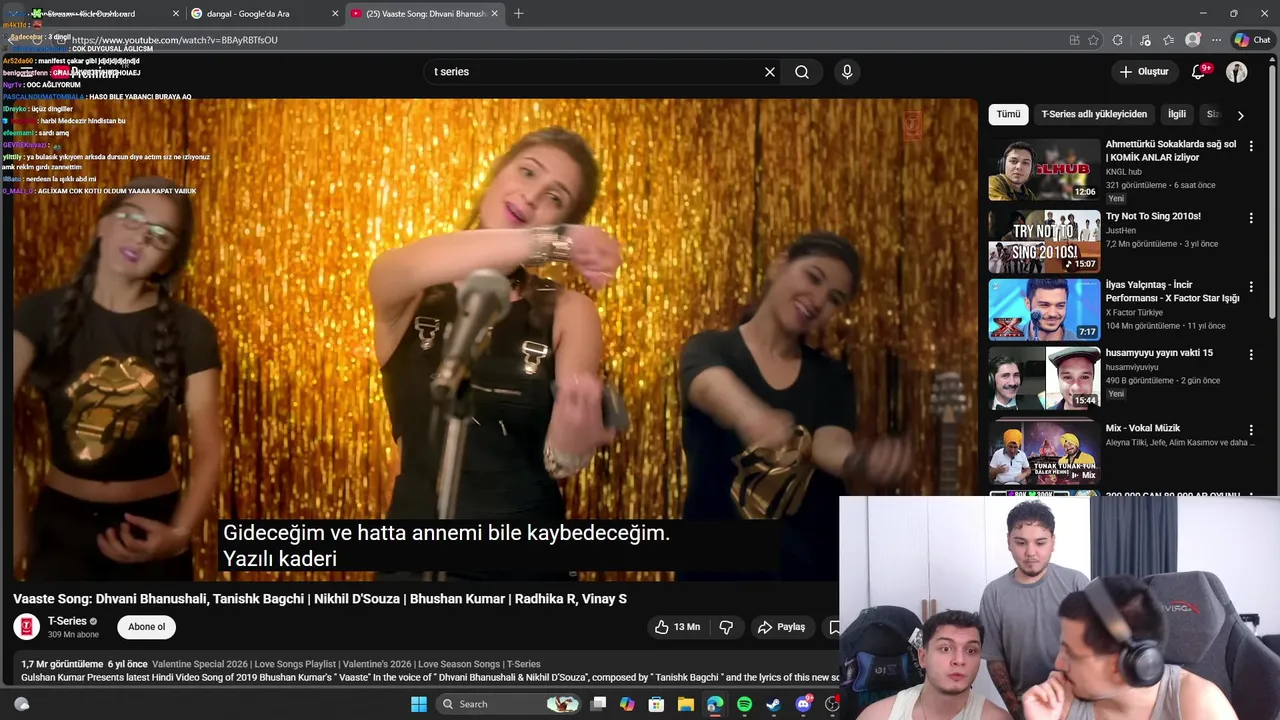Open 'husamyuyu yayın vakti 15' title
Image resolution: width=1280 pixels, height=720 pixels.
pos(1159,353)
